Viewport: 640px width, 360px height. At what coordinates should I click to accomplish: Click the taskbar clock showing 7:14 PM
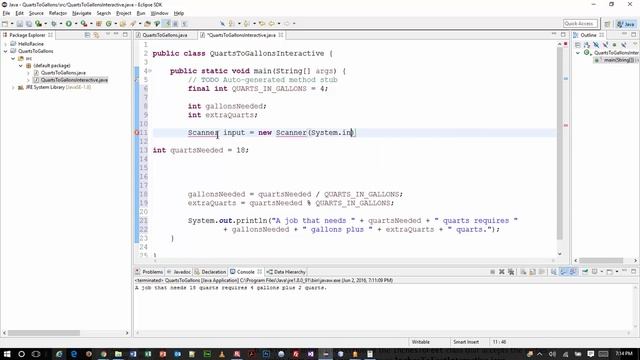[623, 353]
